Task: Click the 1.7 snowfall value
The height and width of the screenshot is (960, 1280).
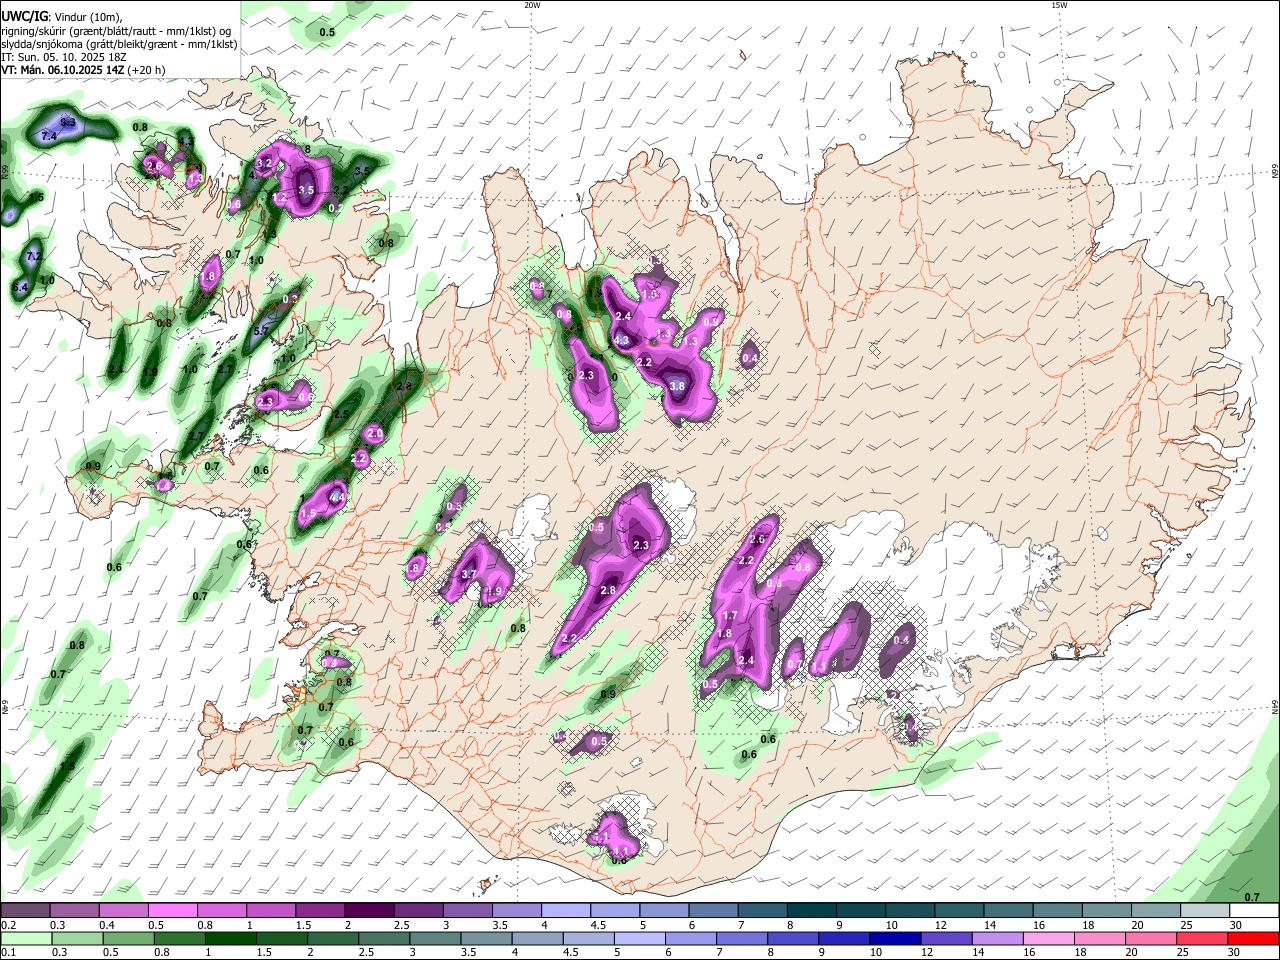Action: pos(730,616)
